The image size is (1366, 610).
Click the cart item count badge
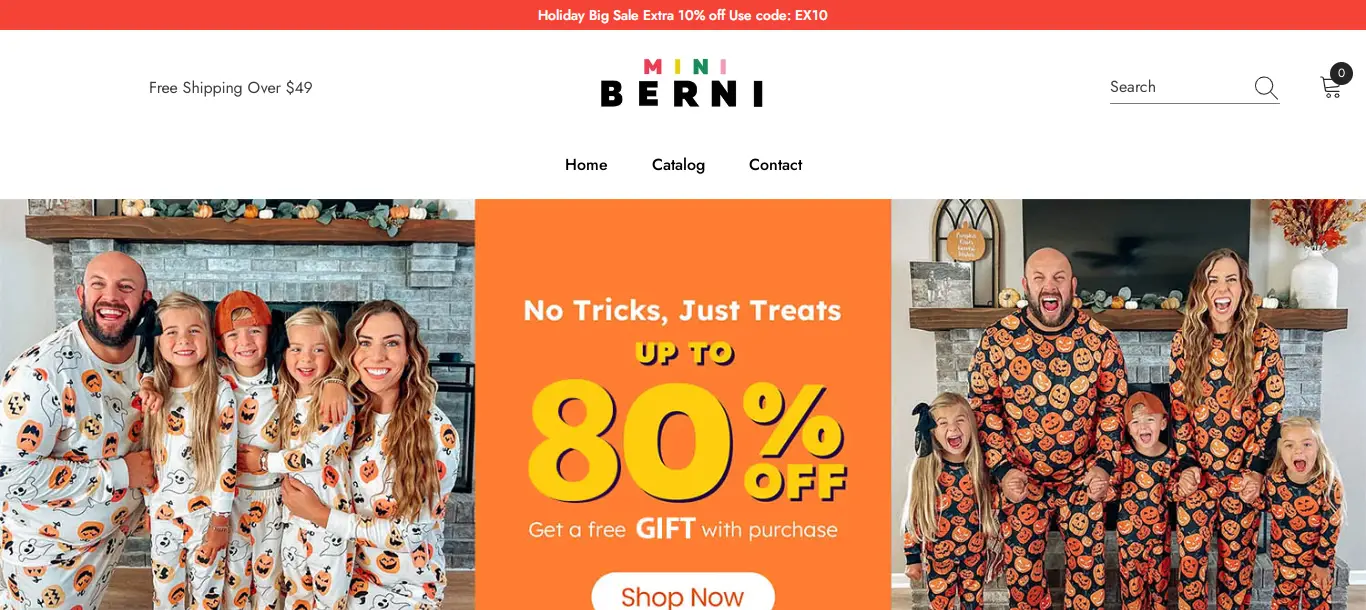1341,73
